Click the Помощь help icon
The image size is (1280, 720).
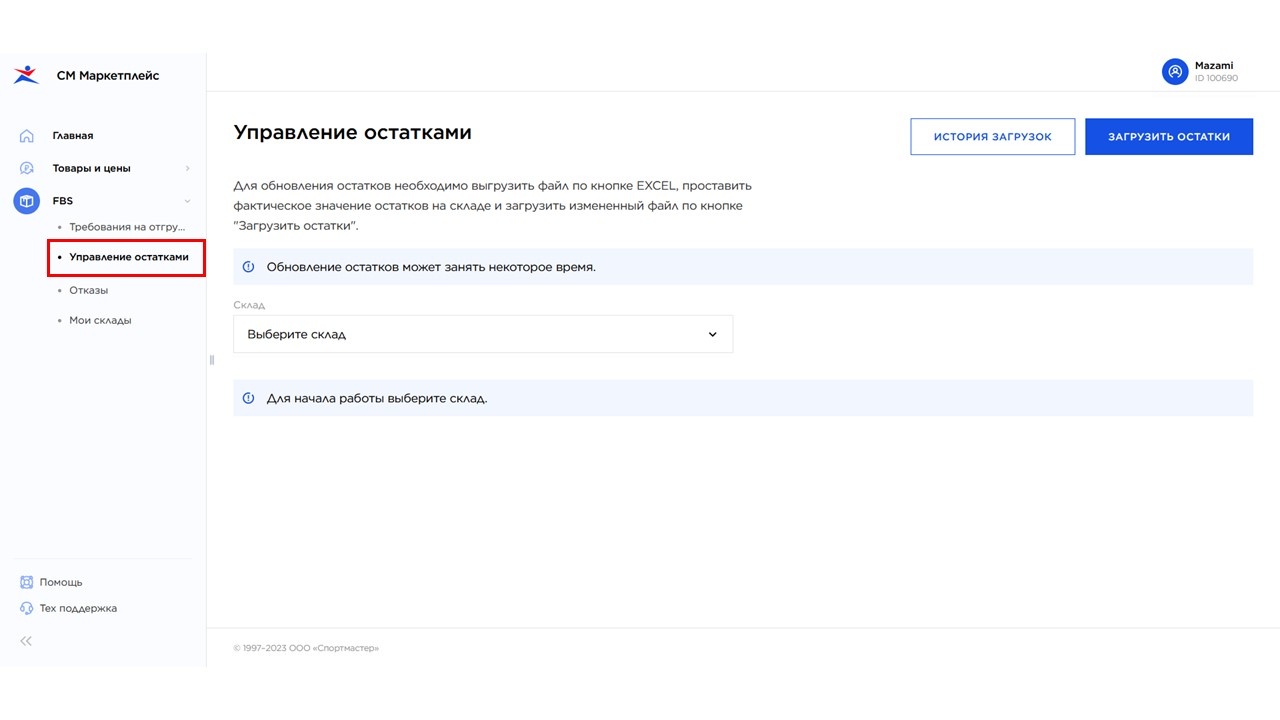point(27,582)
